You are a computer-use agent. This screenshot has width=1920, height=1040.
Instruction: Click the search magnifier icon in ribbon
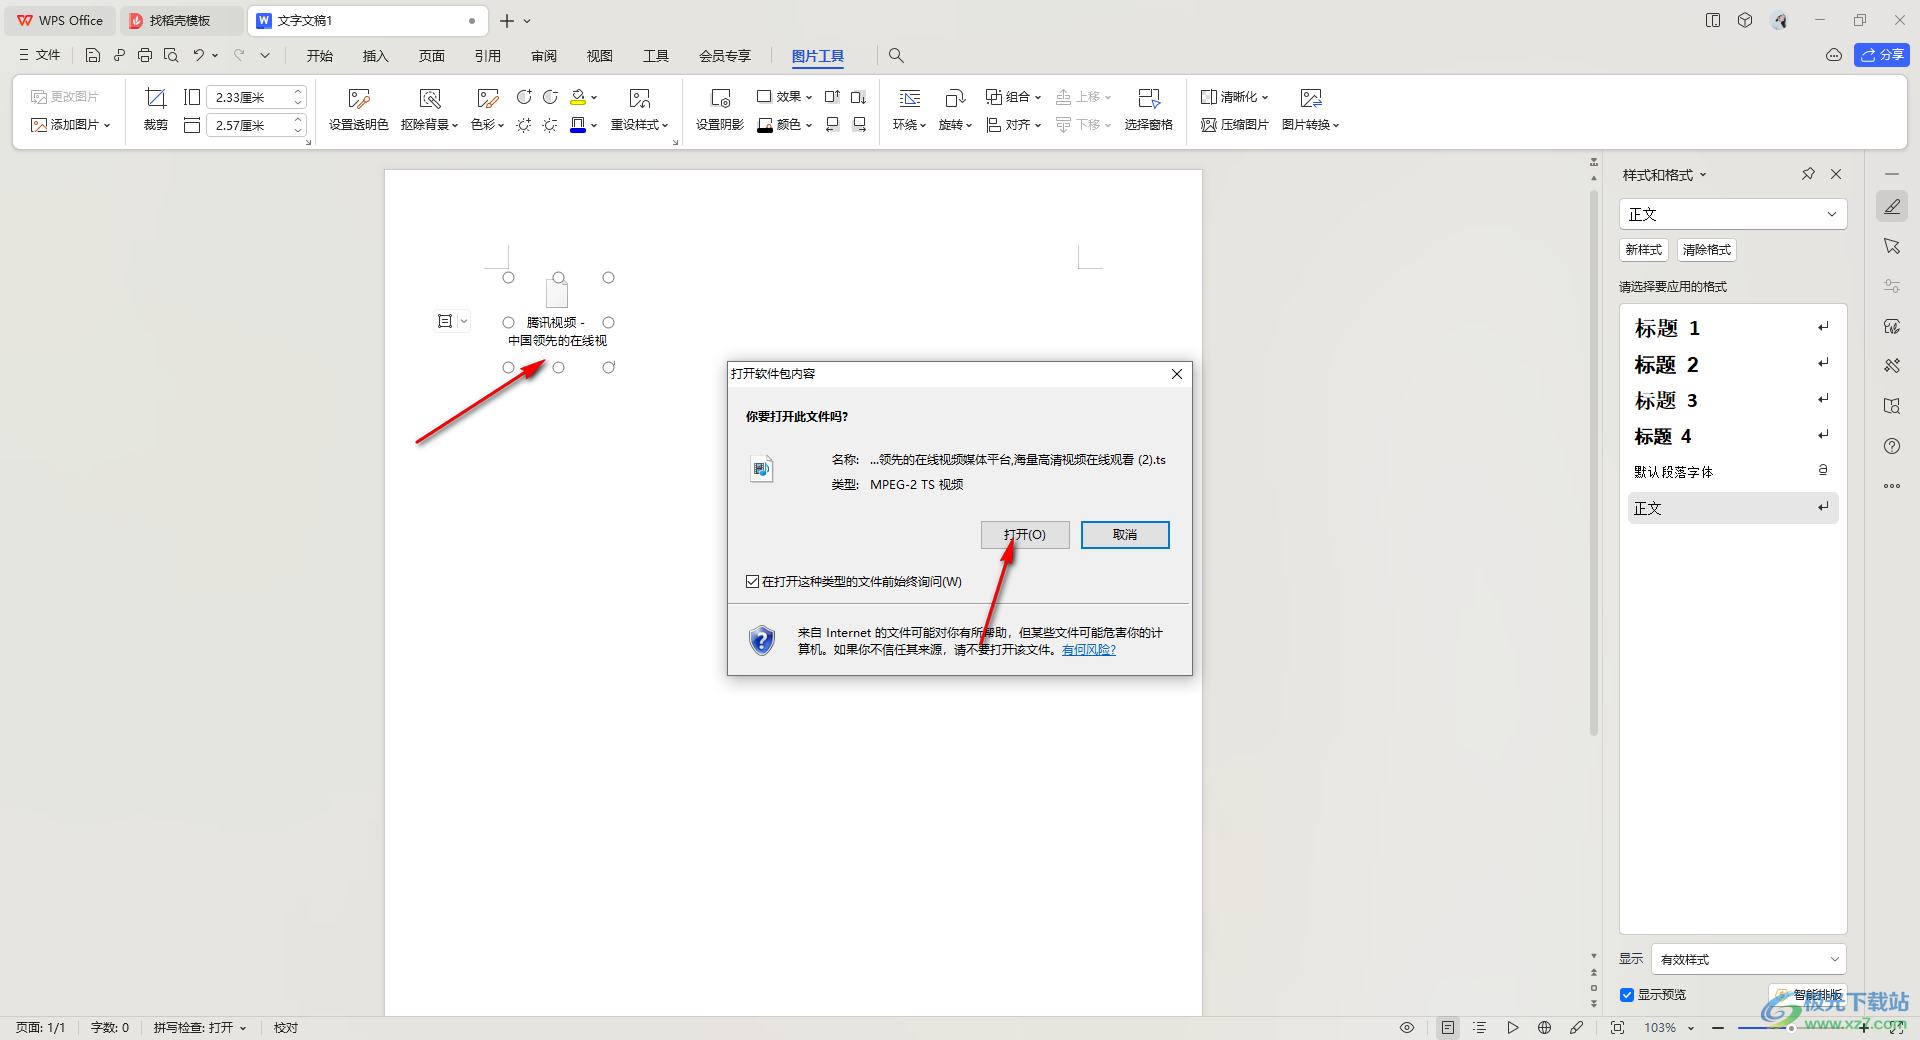coord(896,56)
